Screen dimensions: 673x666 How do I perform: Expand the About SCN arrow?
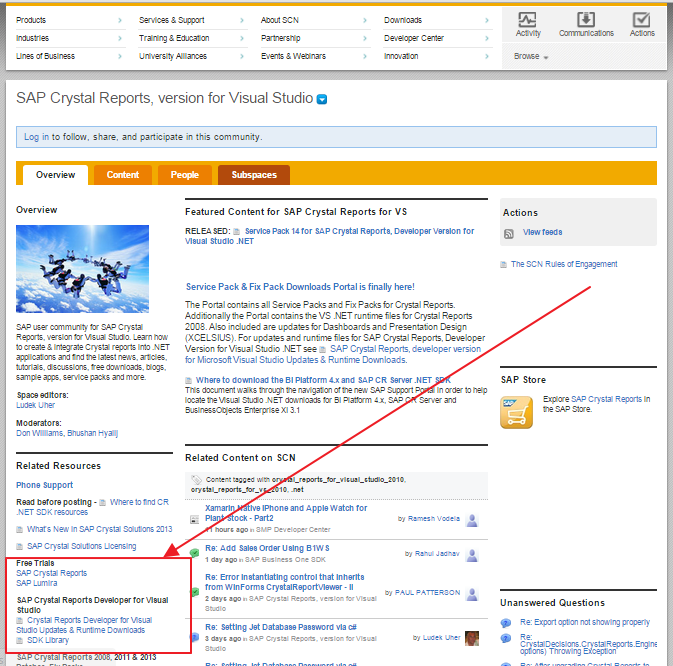[365, 20]
